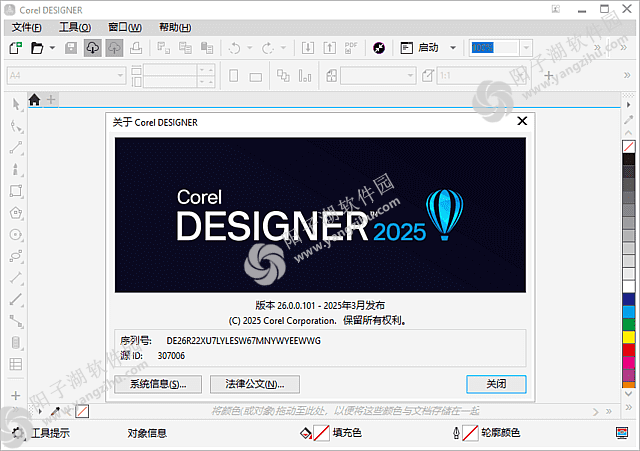Expand the Open file dropdown arrow
Image resolution: width=640 pixels, height=451 pixels.
pos(52,48)
